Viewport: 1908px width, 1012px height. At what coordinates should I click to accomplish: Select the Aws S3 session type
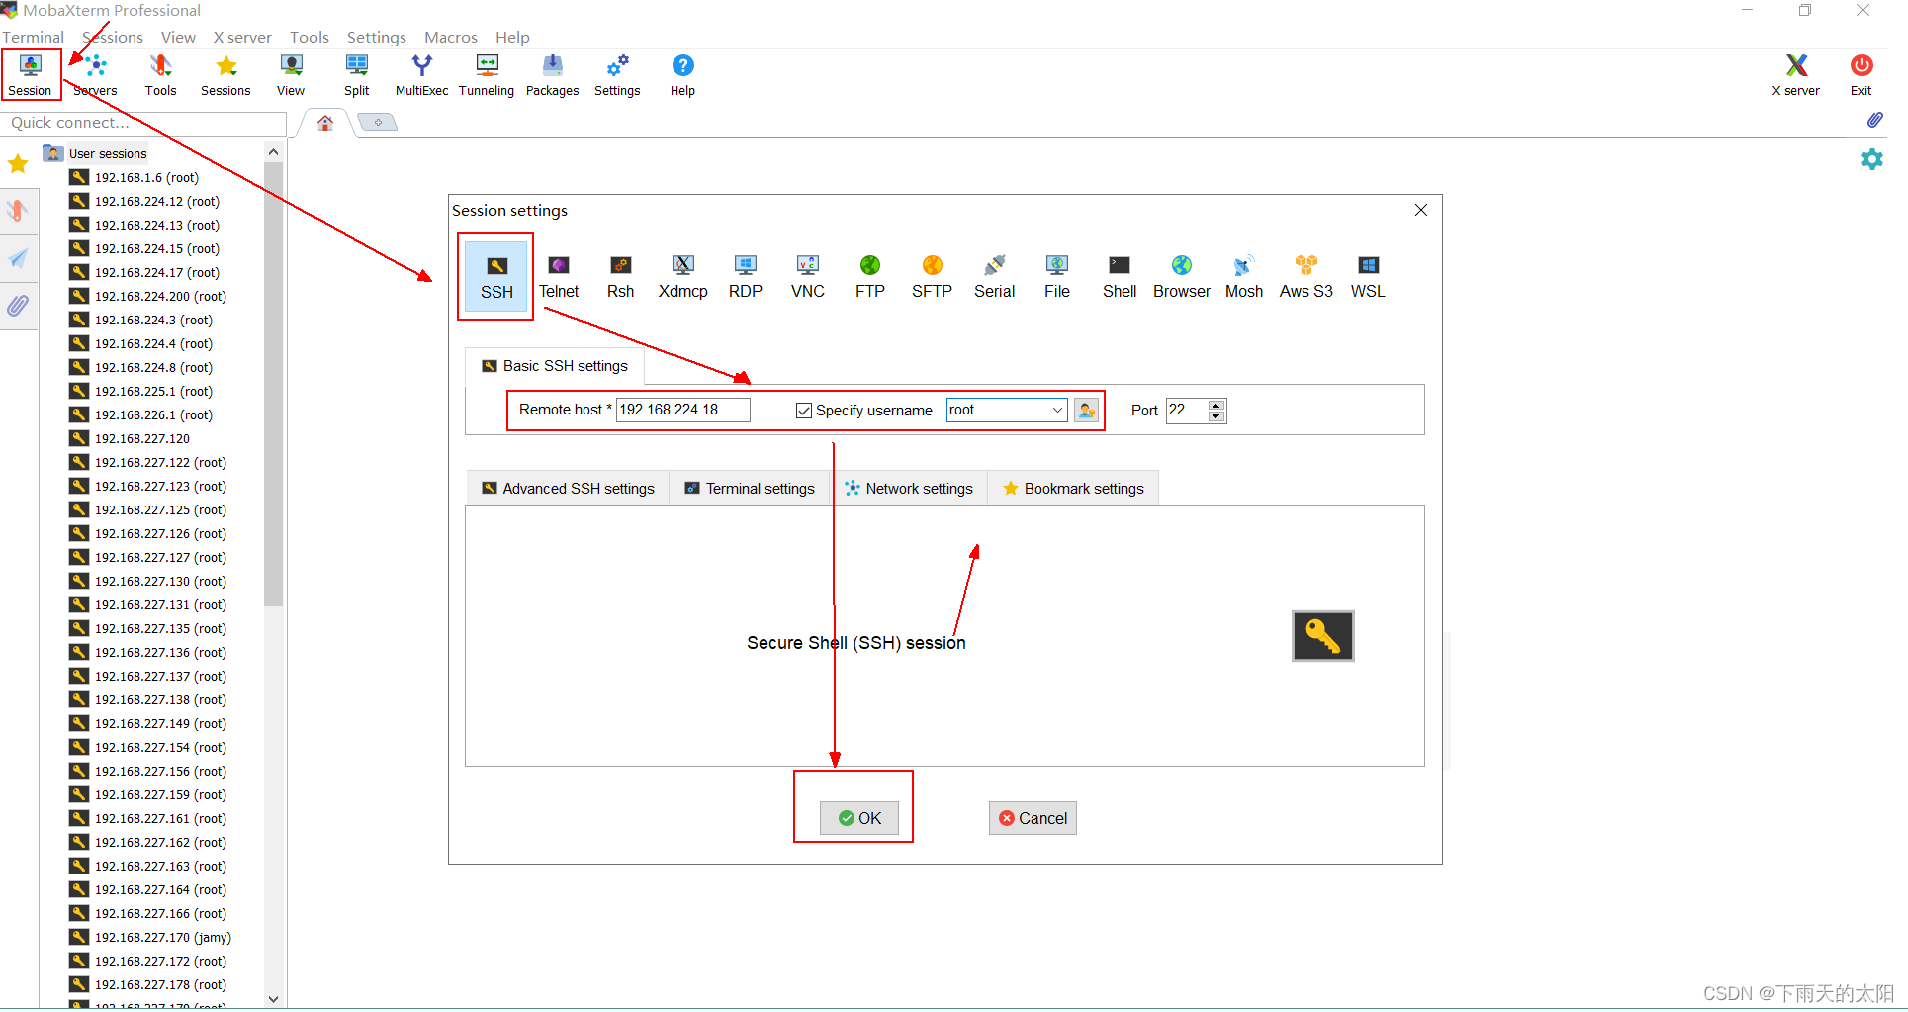pos(1306,277)
